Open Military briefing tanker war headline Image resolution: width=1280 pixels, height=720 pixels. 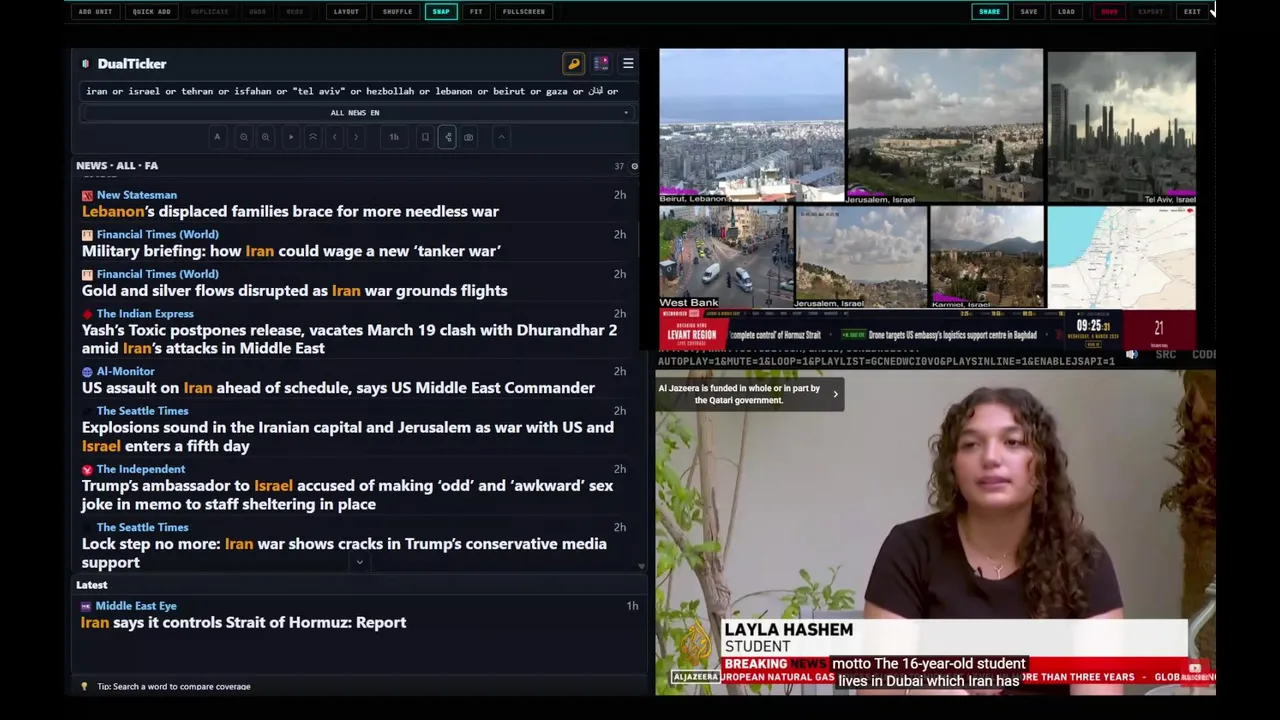pos(291,251)
